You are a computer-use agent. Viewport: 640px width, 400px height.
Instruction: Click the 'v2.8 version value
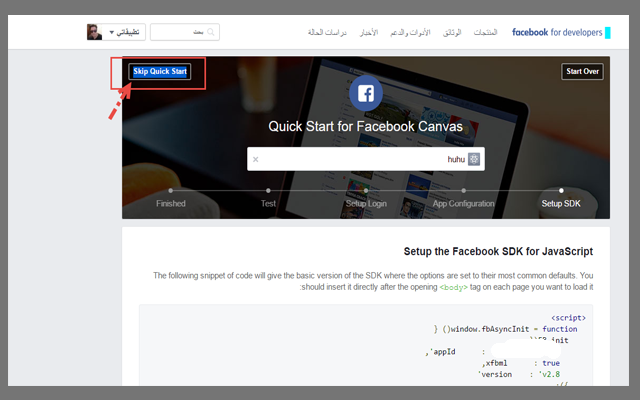pos(549,374)
